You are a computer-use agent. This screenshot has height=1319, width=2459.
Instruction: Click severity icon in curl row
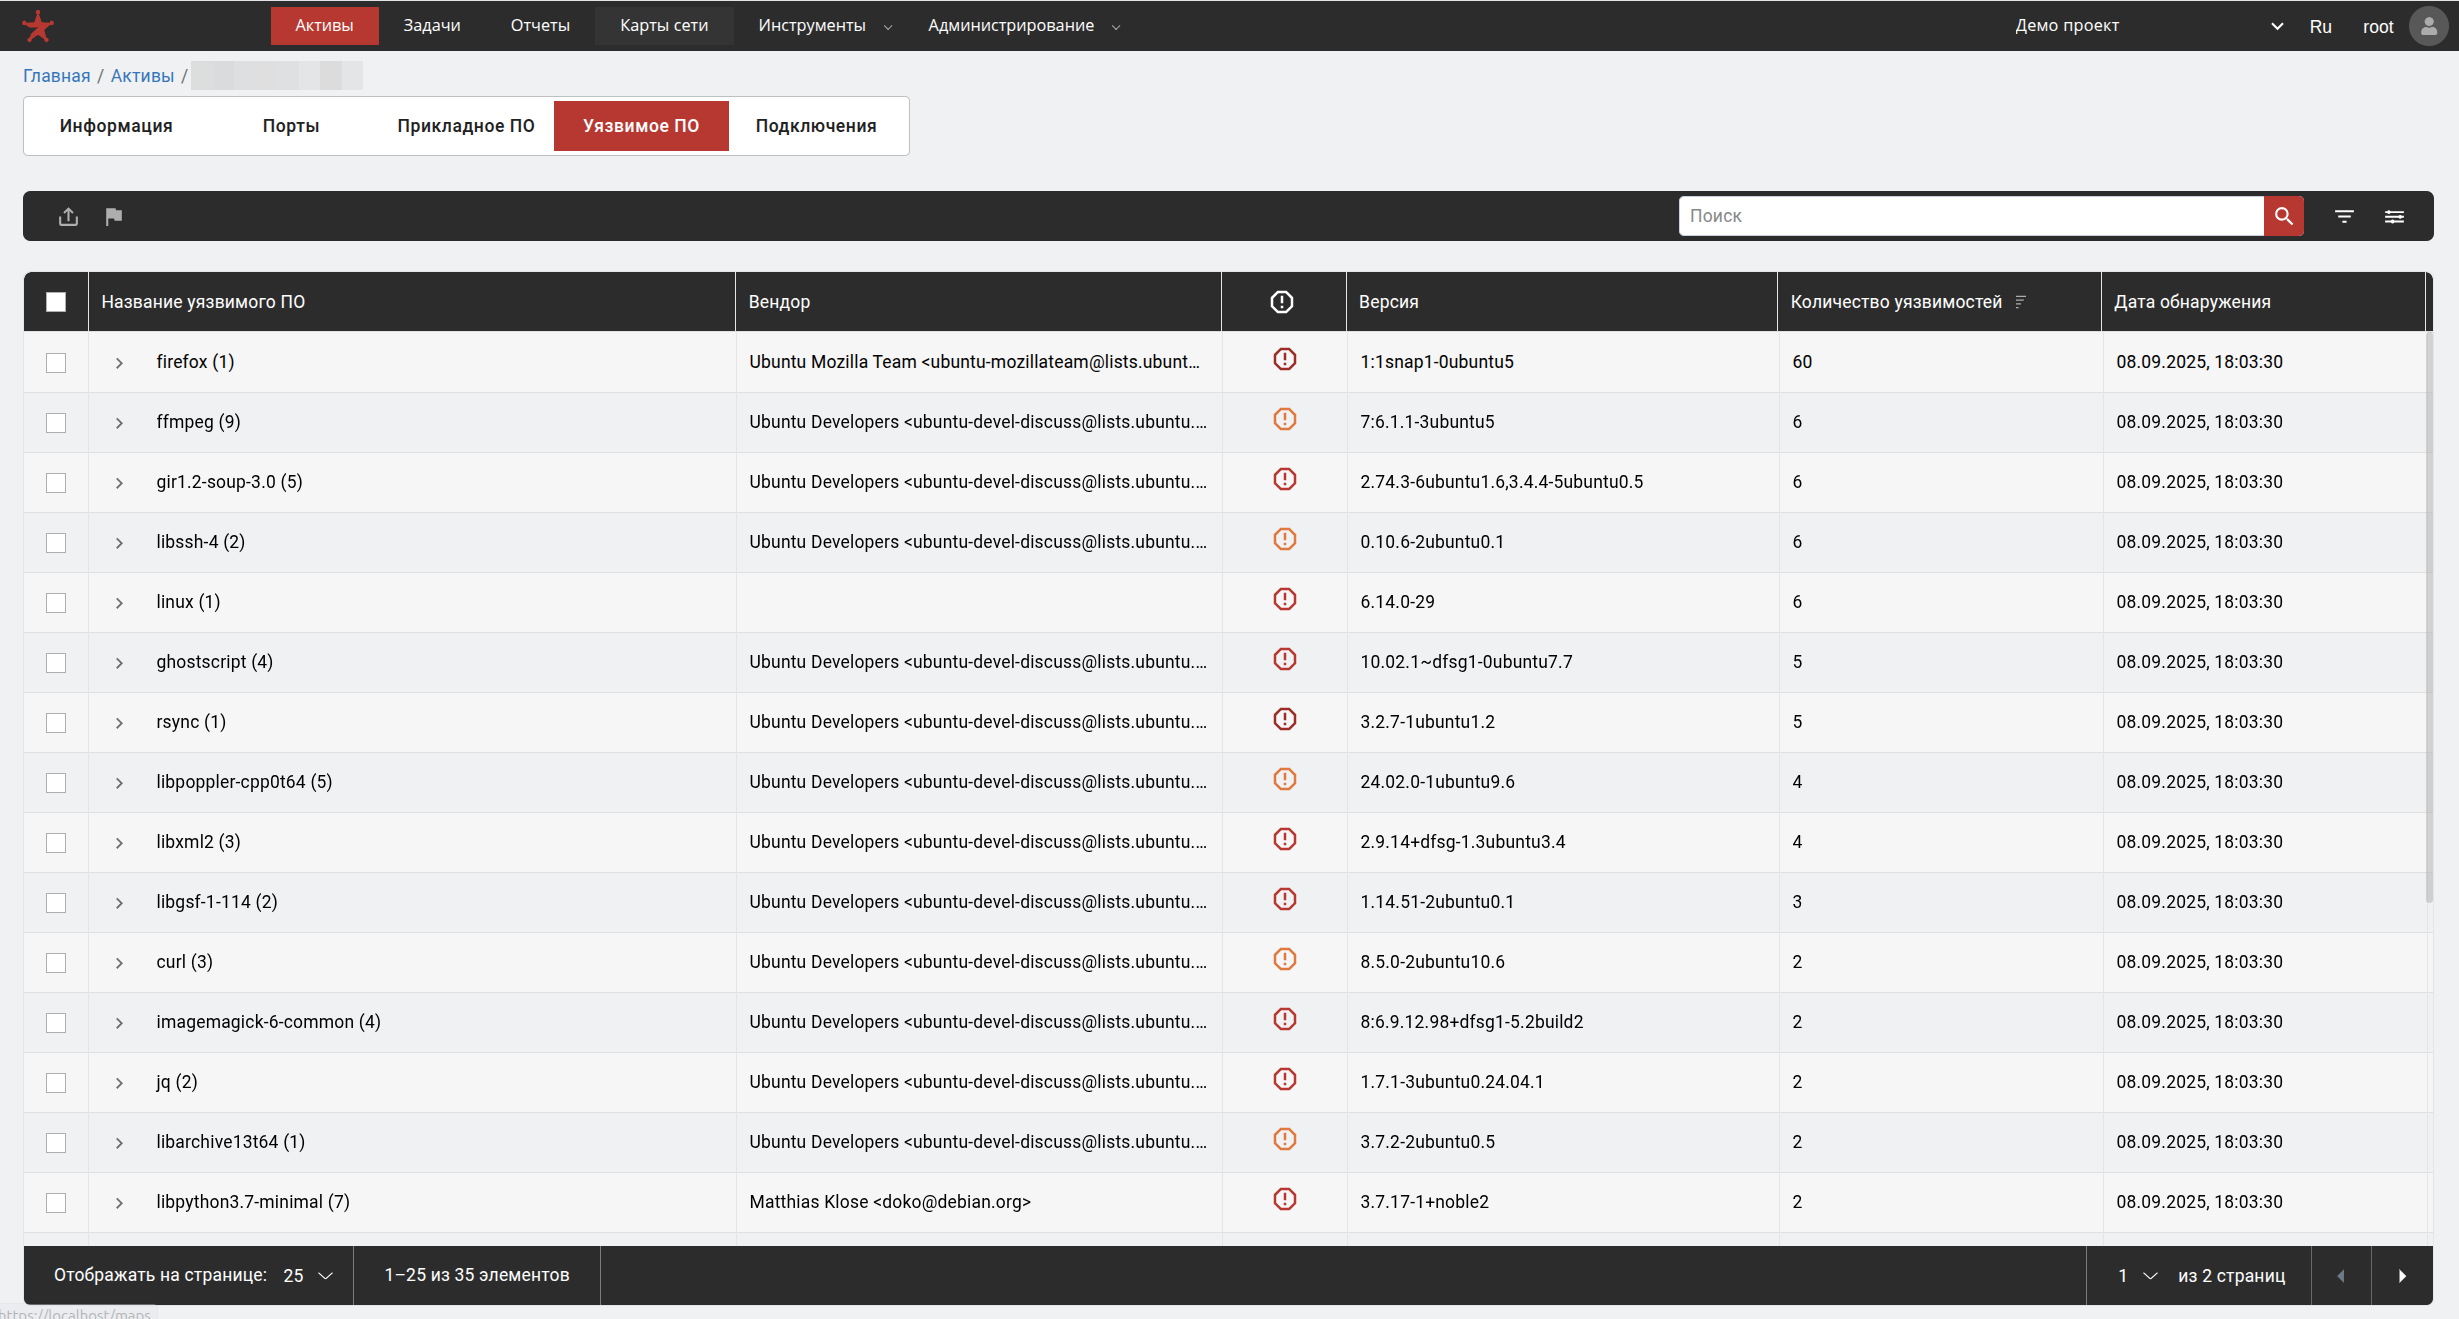pyautogui.click(x=1285, y=959)
